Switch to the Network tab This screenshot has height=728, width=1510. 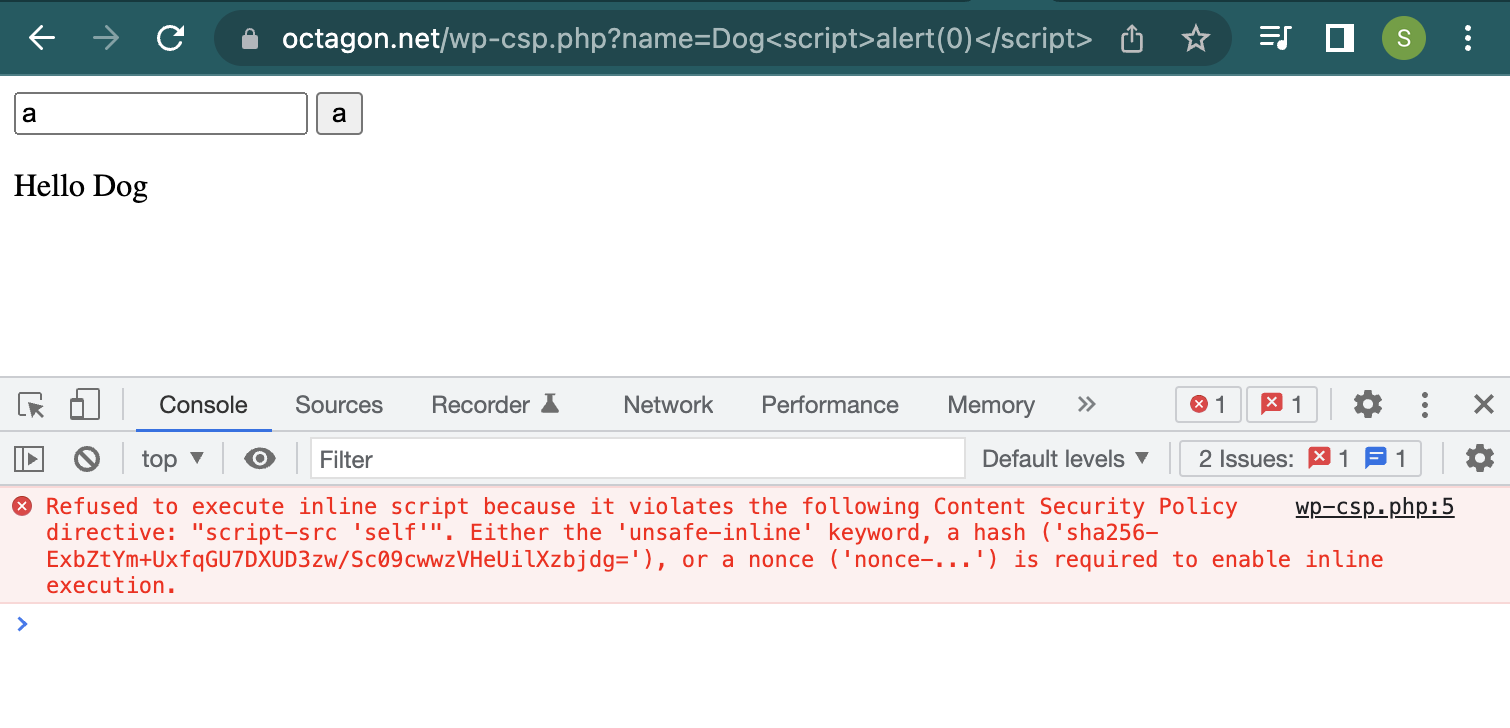667,404
